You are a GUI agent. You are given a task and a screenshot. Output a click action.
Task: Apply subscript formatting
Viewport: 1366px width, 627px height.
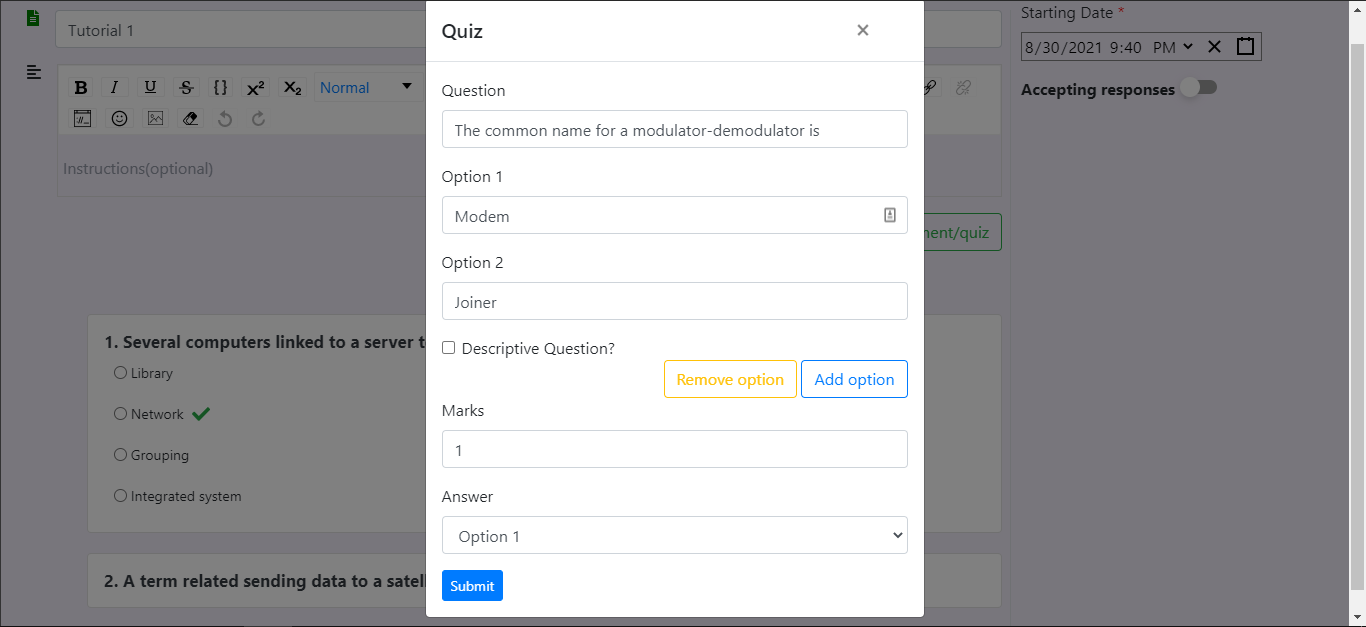[292, 88]
